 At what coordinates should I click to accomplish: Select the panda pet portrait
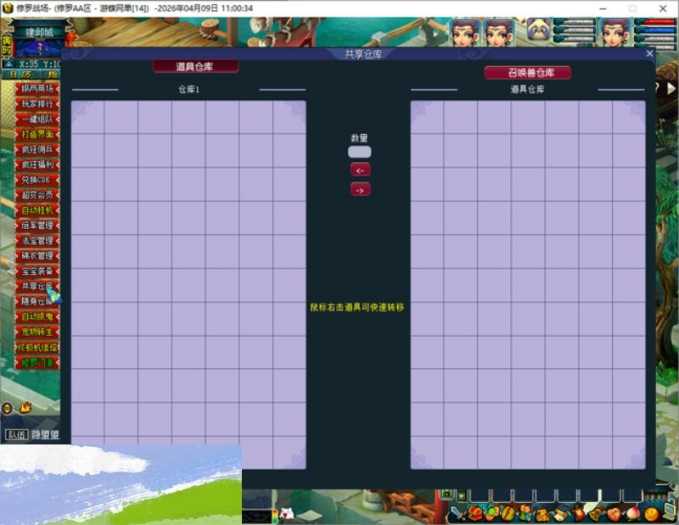click(539, 31)
